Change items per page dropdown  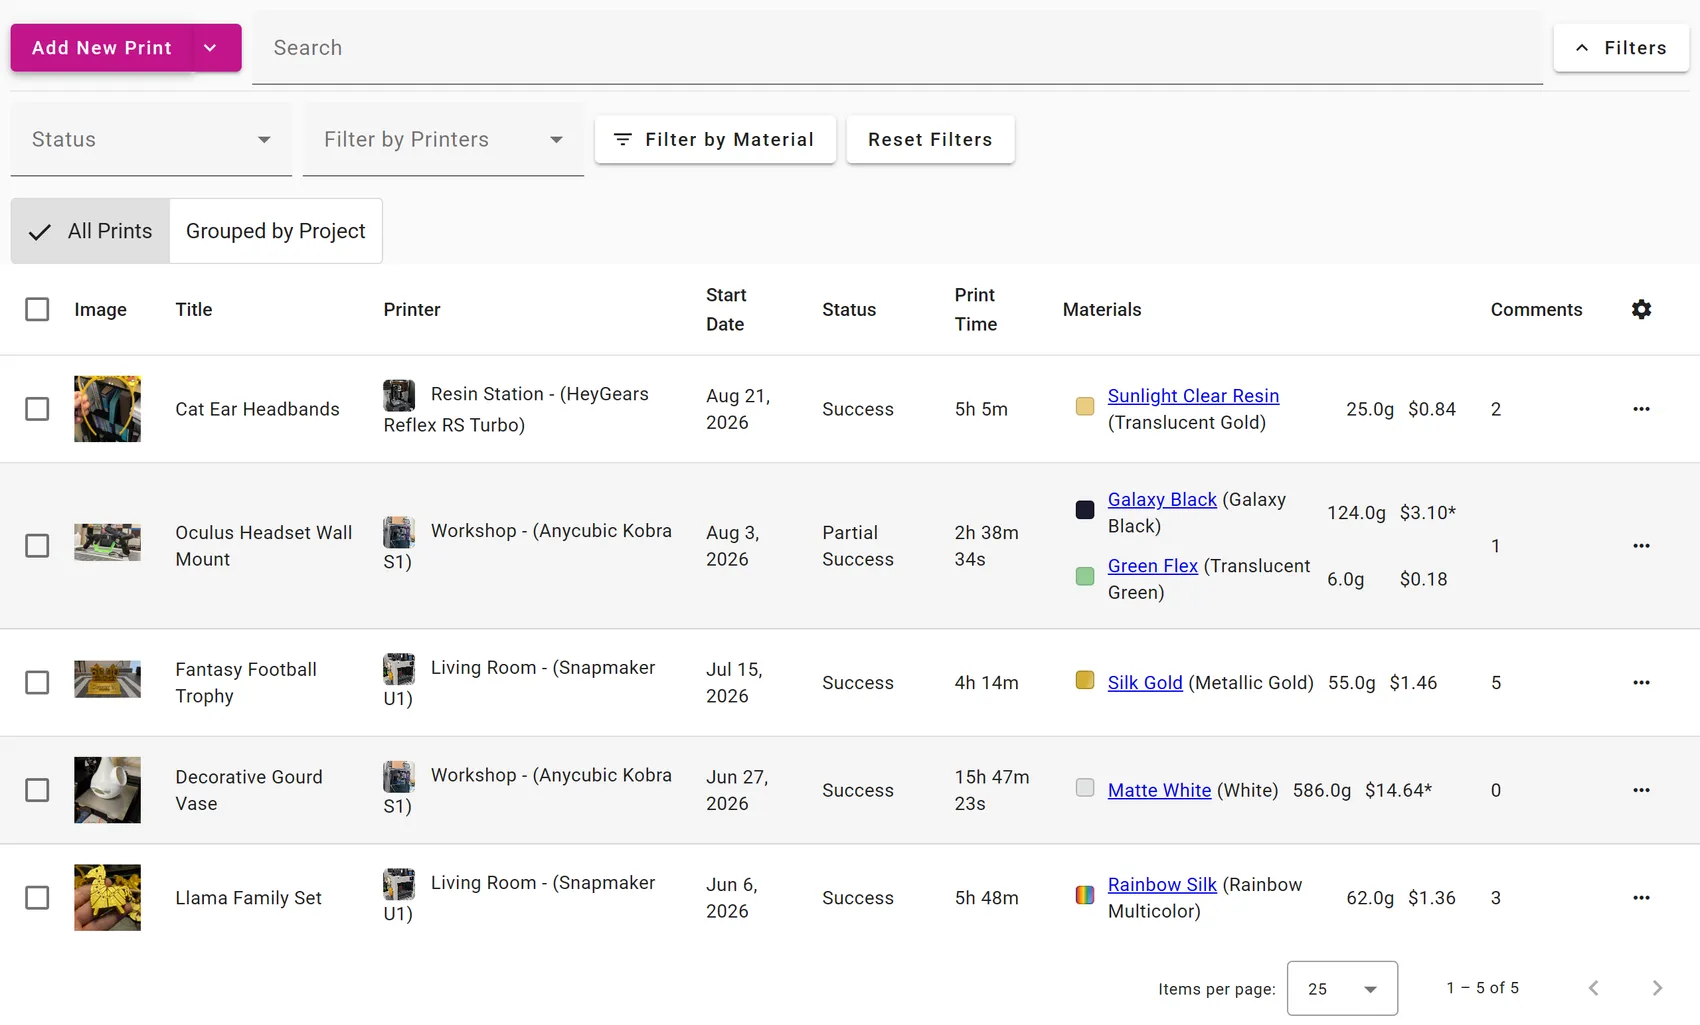pyautogui.click(x=1342, y=988)
